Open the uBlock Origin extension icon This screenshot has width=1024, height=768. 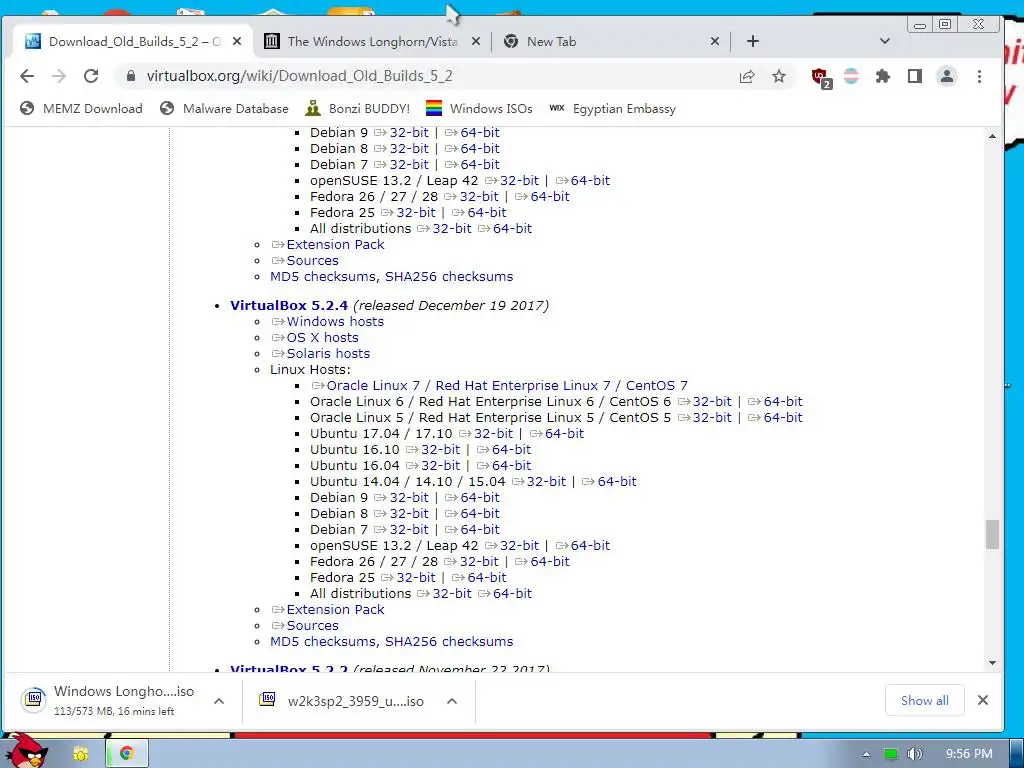click(x=821, y=77)
